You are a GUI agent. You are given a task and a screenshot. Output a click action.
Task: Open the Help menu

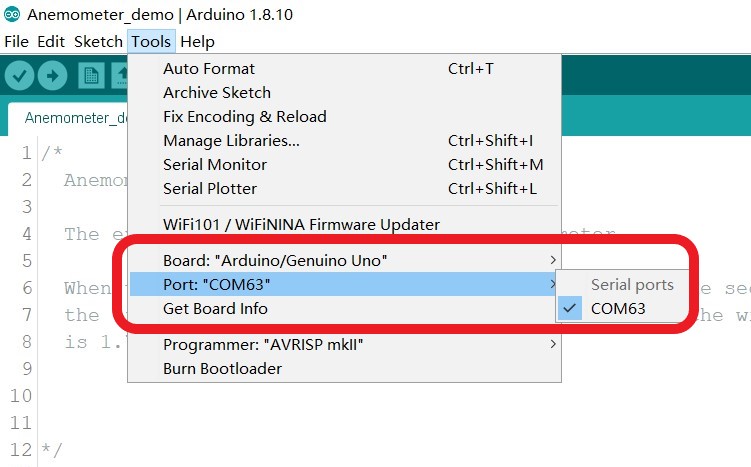point(197,42)
